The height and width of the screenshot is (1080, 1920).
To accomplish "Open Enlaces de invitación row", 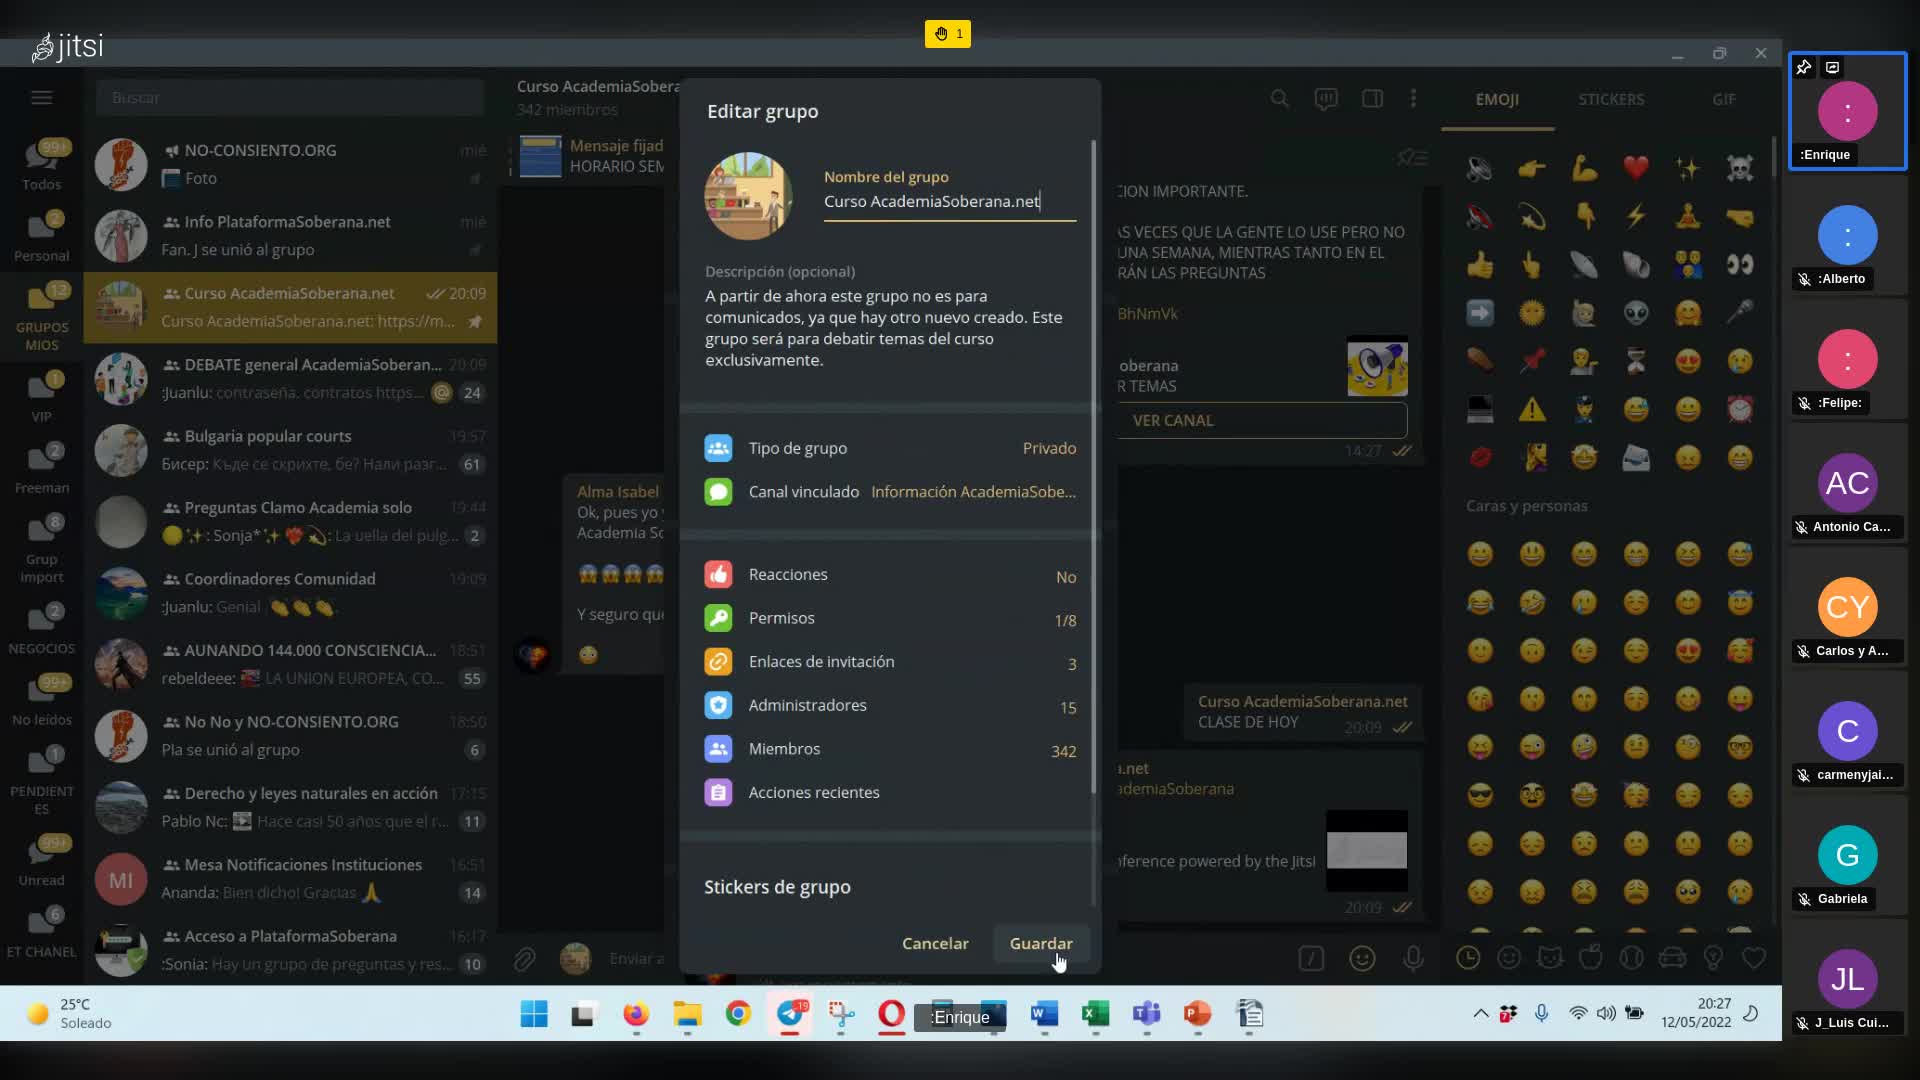I will [x=889, y=662].
